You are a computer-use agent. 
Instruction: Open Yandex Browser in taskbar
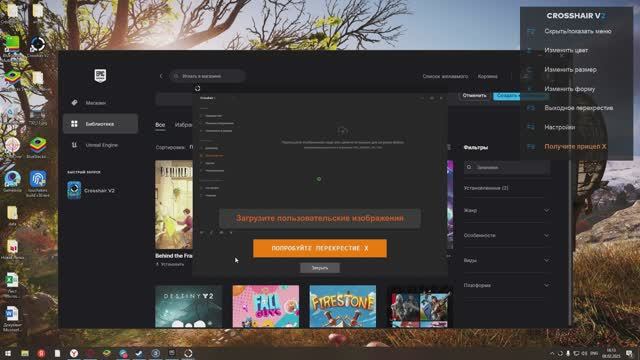point(73,353)
